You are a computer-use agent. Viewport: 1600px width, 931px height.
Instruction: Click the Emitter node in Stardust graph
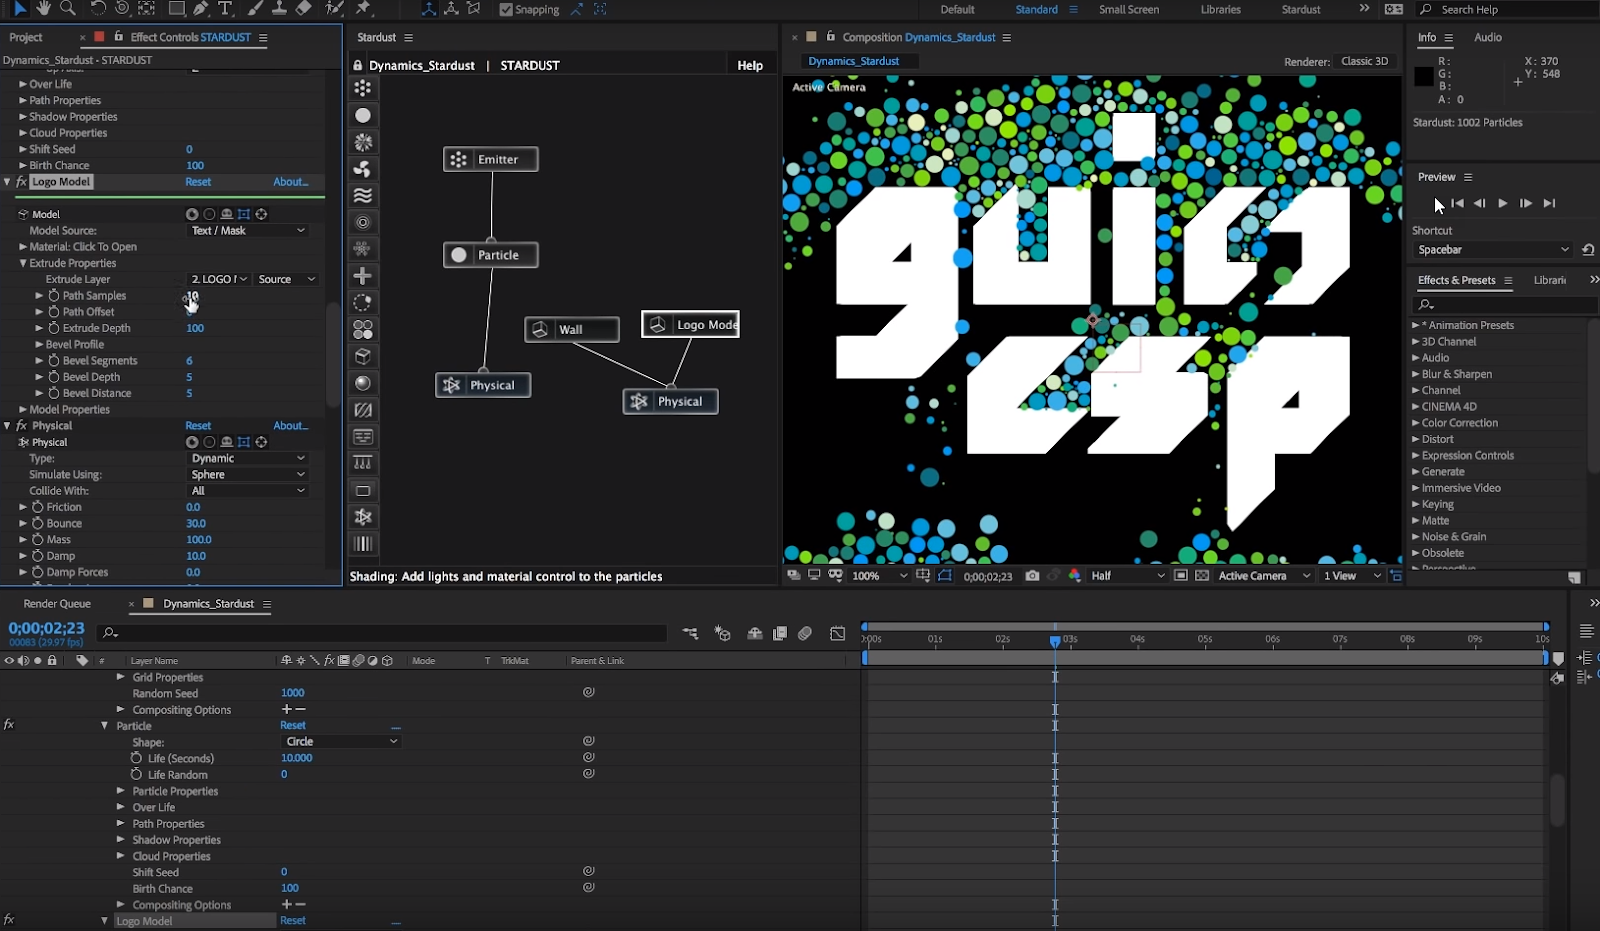(x=491, y=159)
